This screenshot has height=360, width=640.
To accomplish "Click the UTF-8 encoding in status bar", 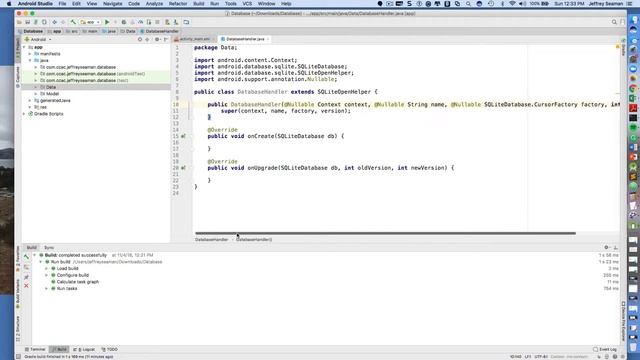I will pyautogui.click(x=541, y=357).
